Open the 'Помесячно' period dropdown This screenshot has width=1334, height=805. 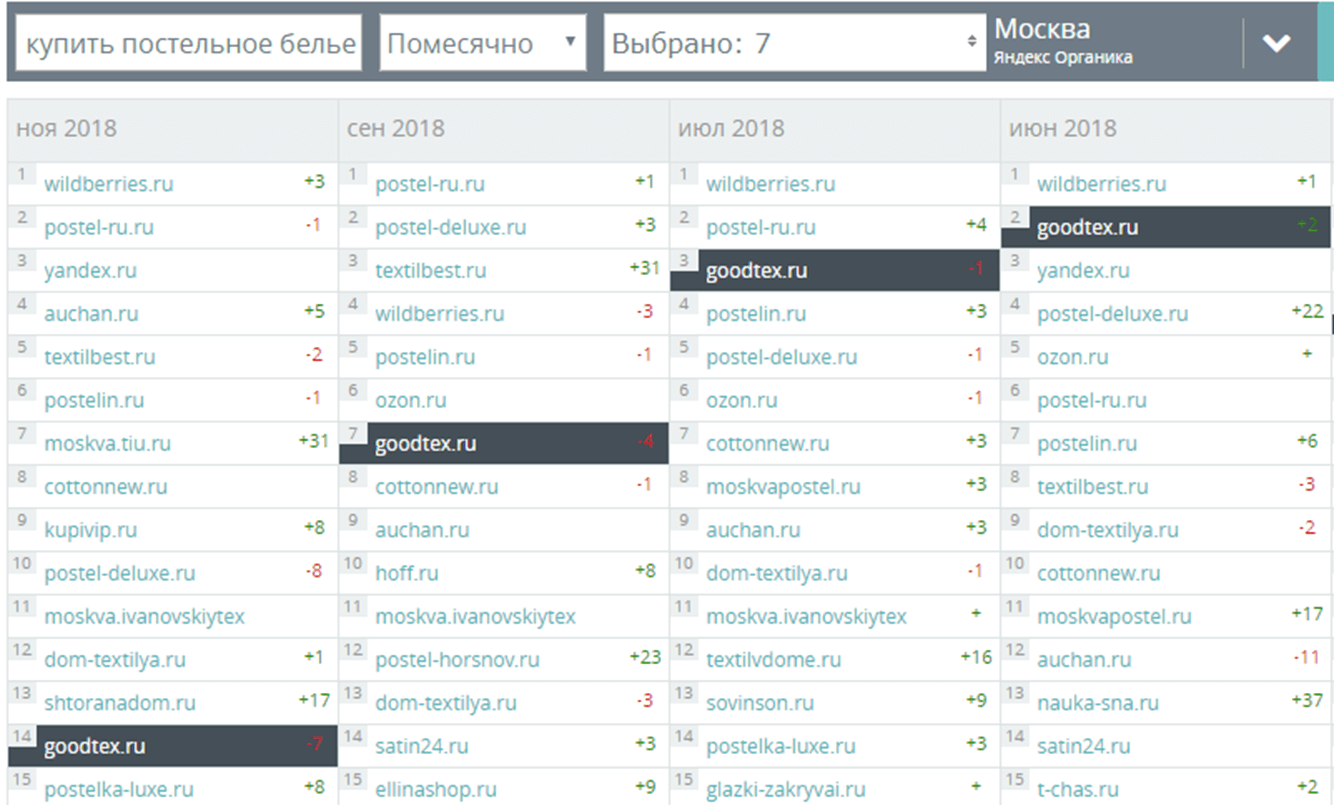pos(482,44)
